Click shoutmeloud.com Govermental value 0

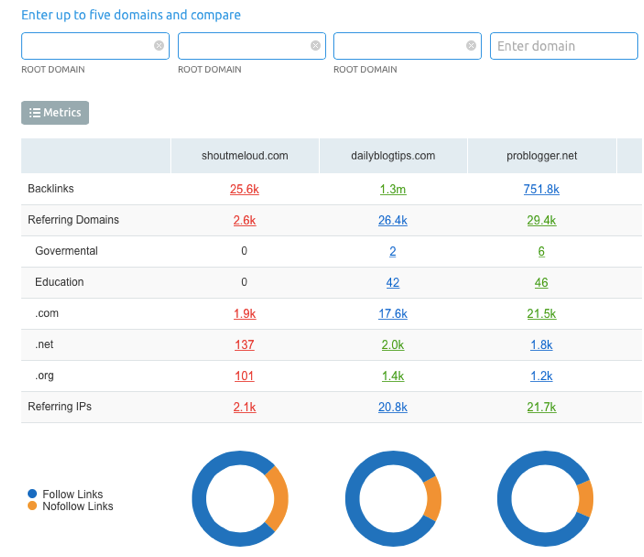click(x=244, y=251)
